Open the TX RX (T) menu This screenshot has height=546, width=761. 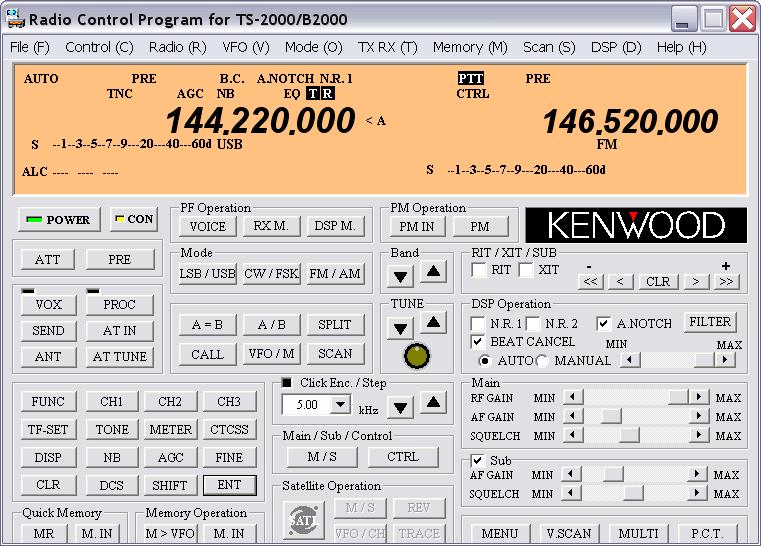tap(387, 47)
